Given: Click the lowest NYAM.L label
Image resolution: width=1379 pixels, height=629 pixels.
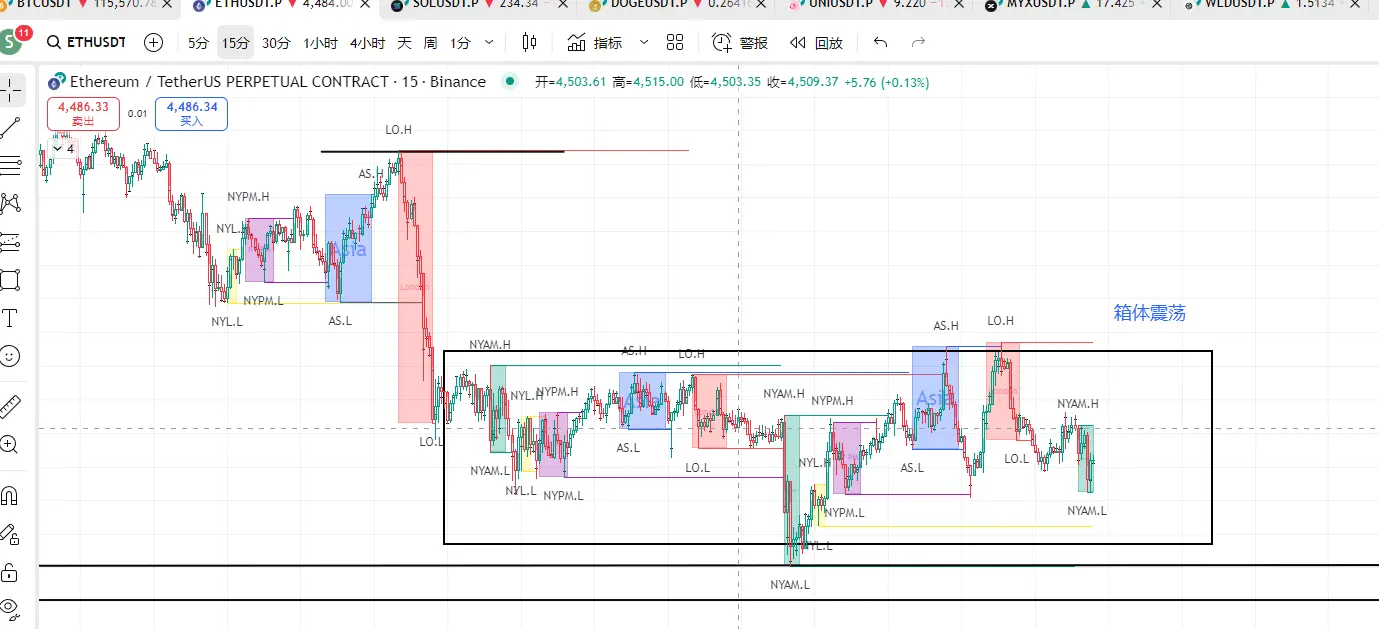Looking at the screenshot, I should (x=790, y=585).
